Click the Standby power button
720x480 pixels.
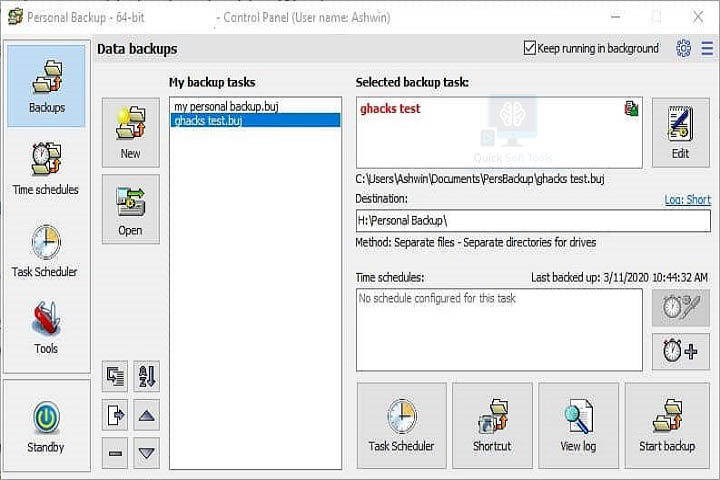coord(46,426)
